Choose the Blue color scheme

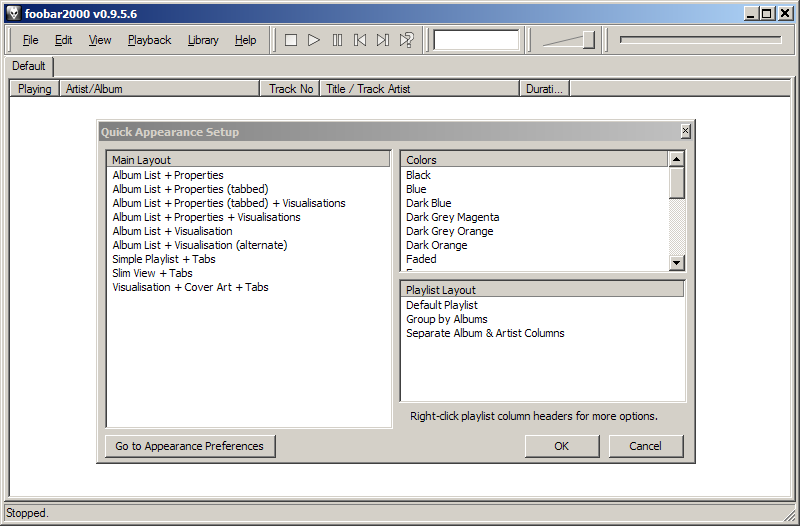[x=416, y=189]
